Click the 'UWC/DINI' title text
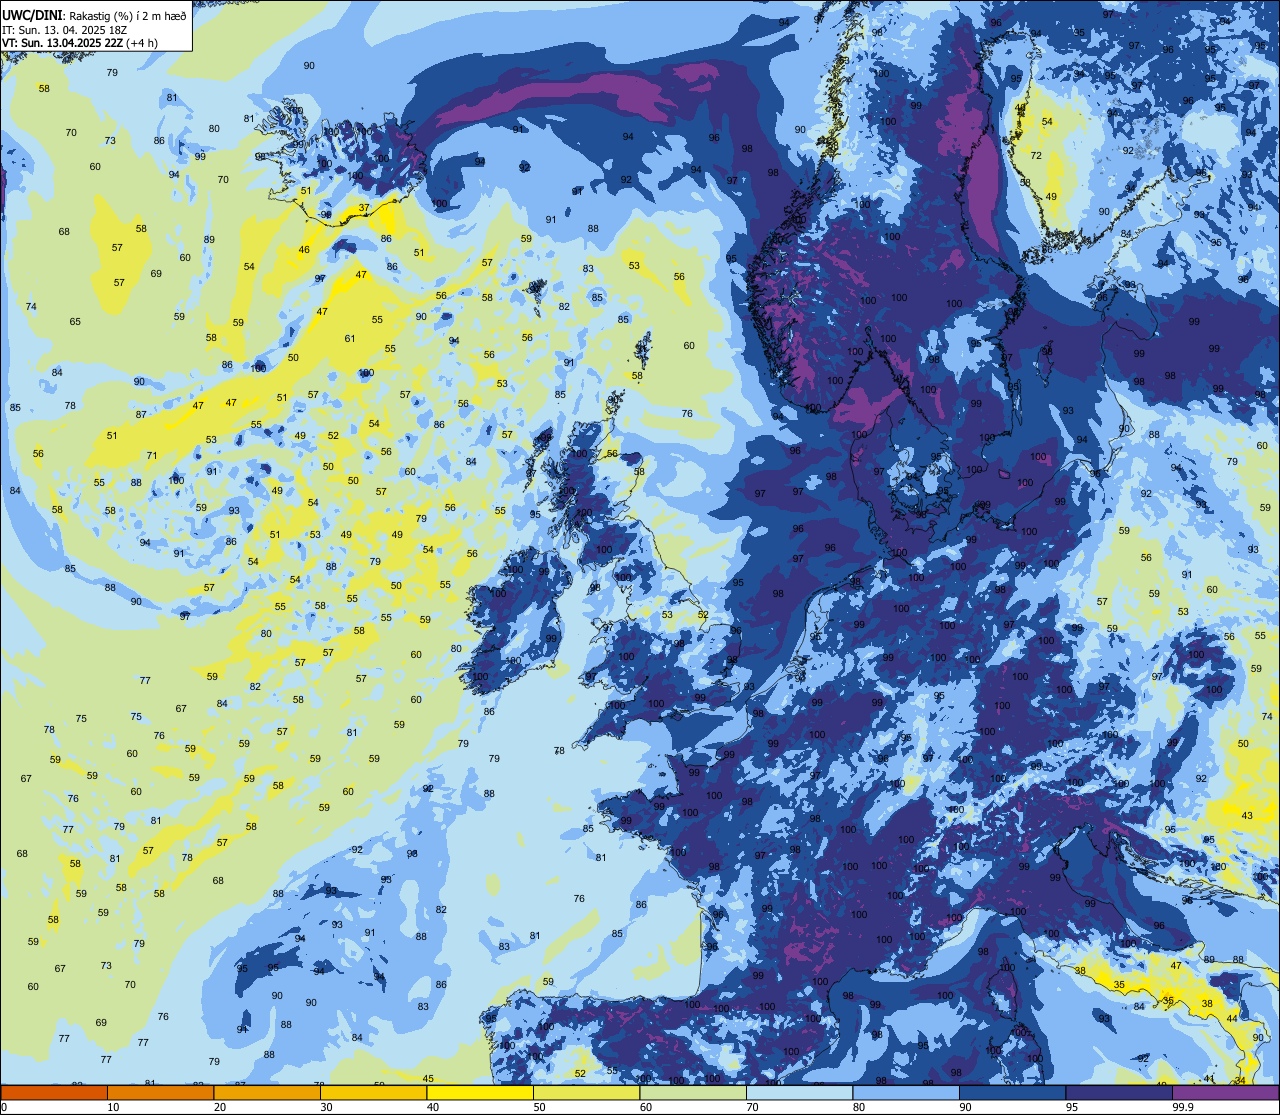Screen dimensions: 1280x1115 pos(32,15)
